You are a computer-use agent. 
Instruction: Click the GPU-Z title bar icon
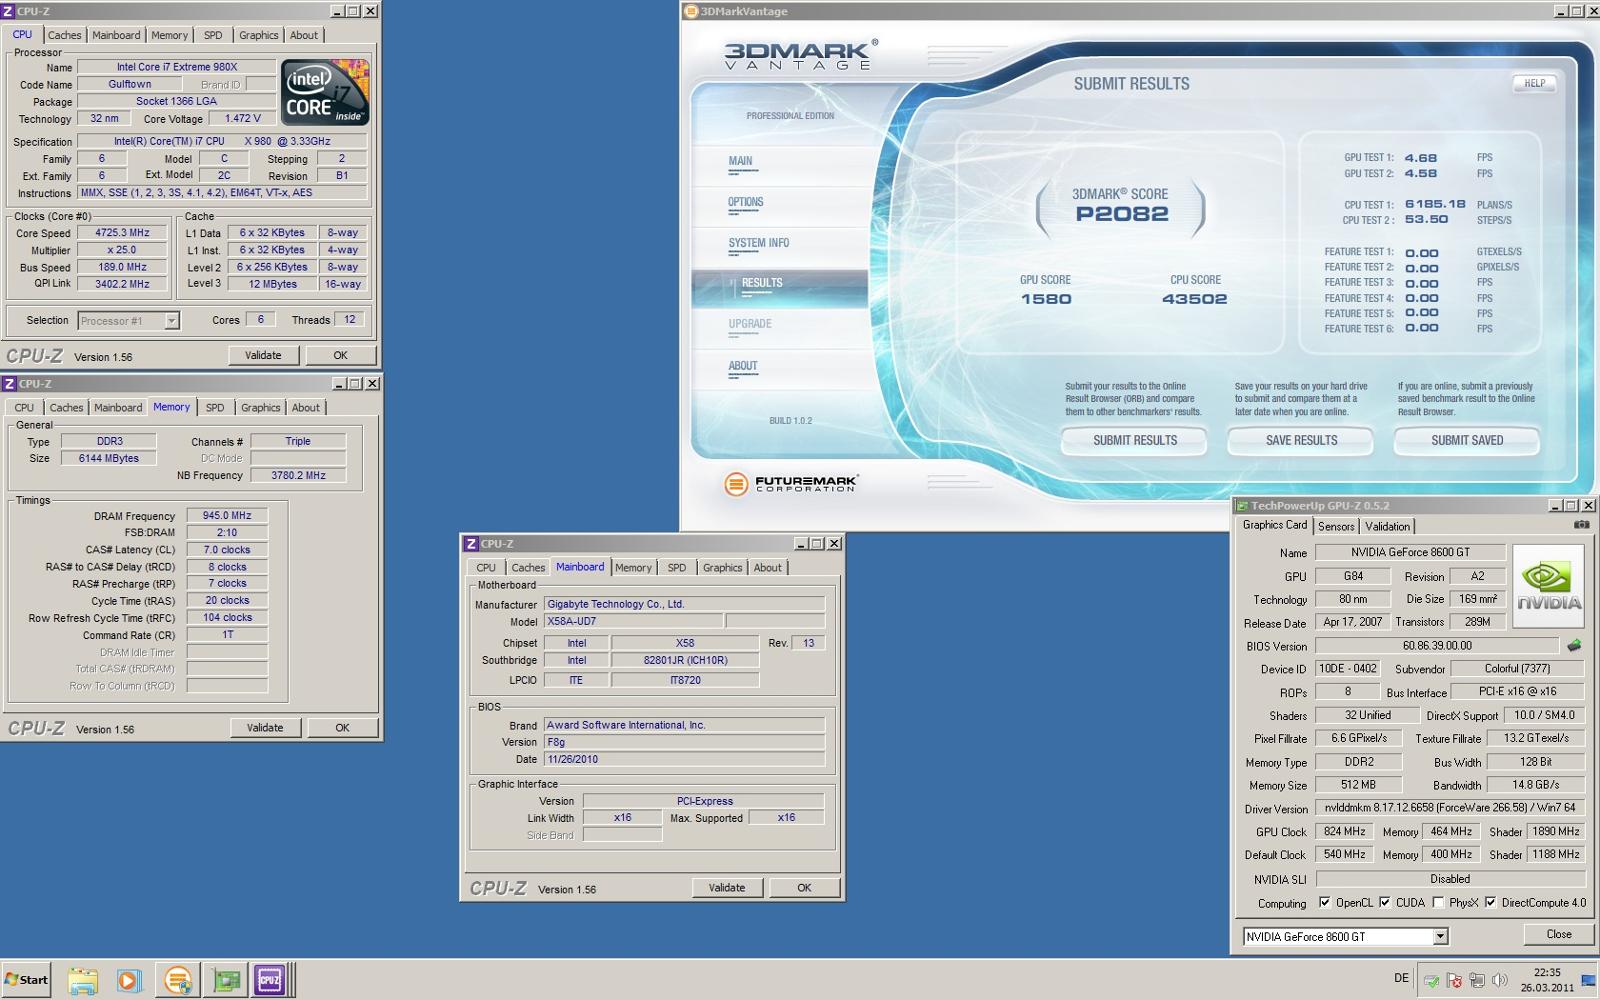tap(1242, 506)
